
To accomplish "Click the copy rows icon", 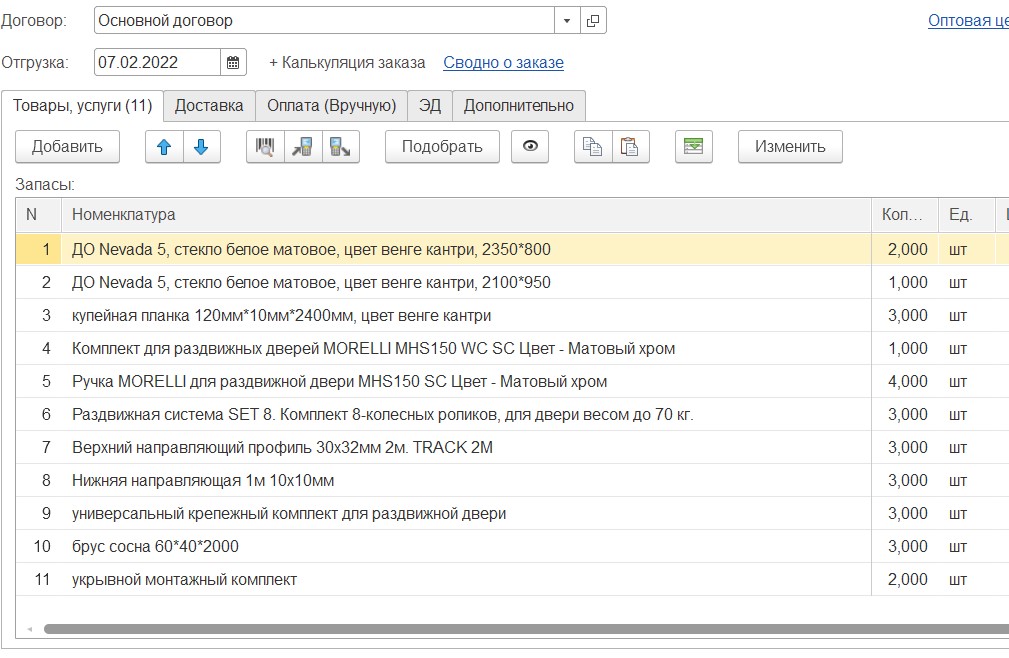I will point(593,147).
